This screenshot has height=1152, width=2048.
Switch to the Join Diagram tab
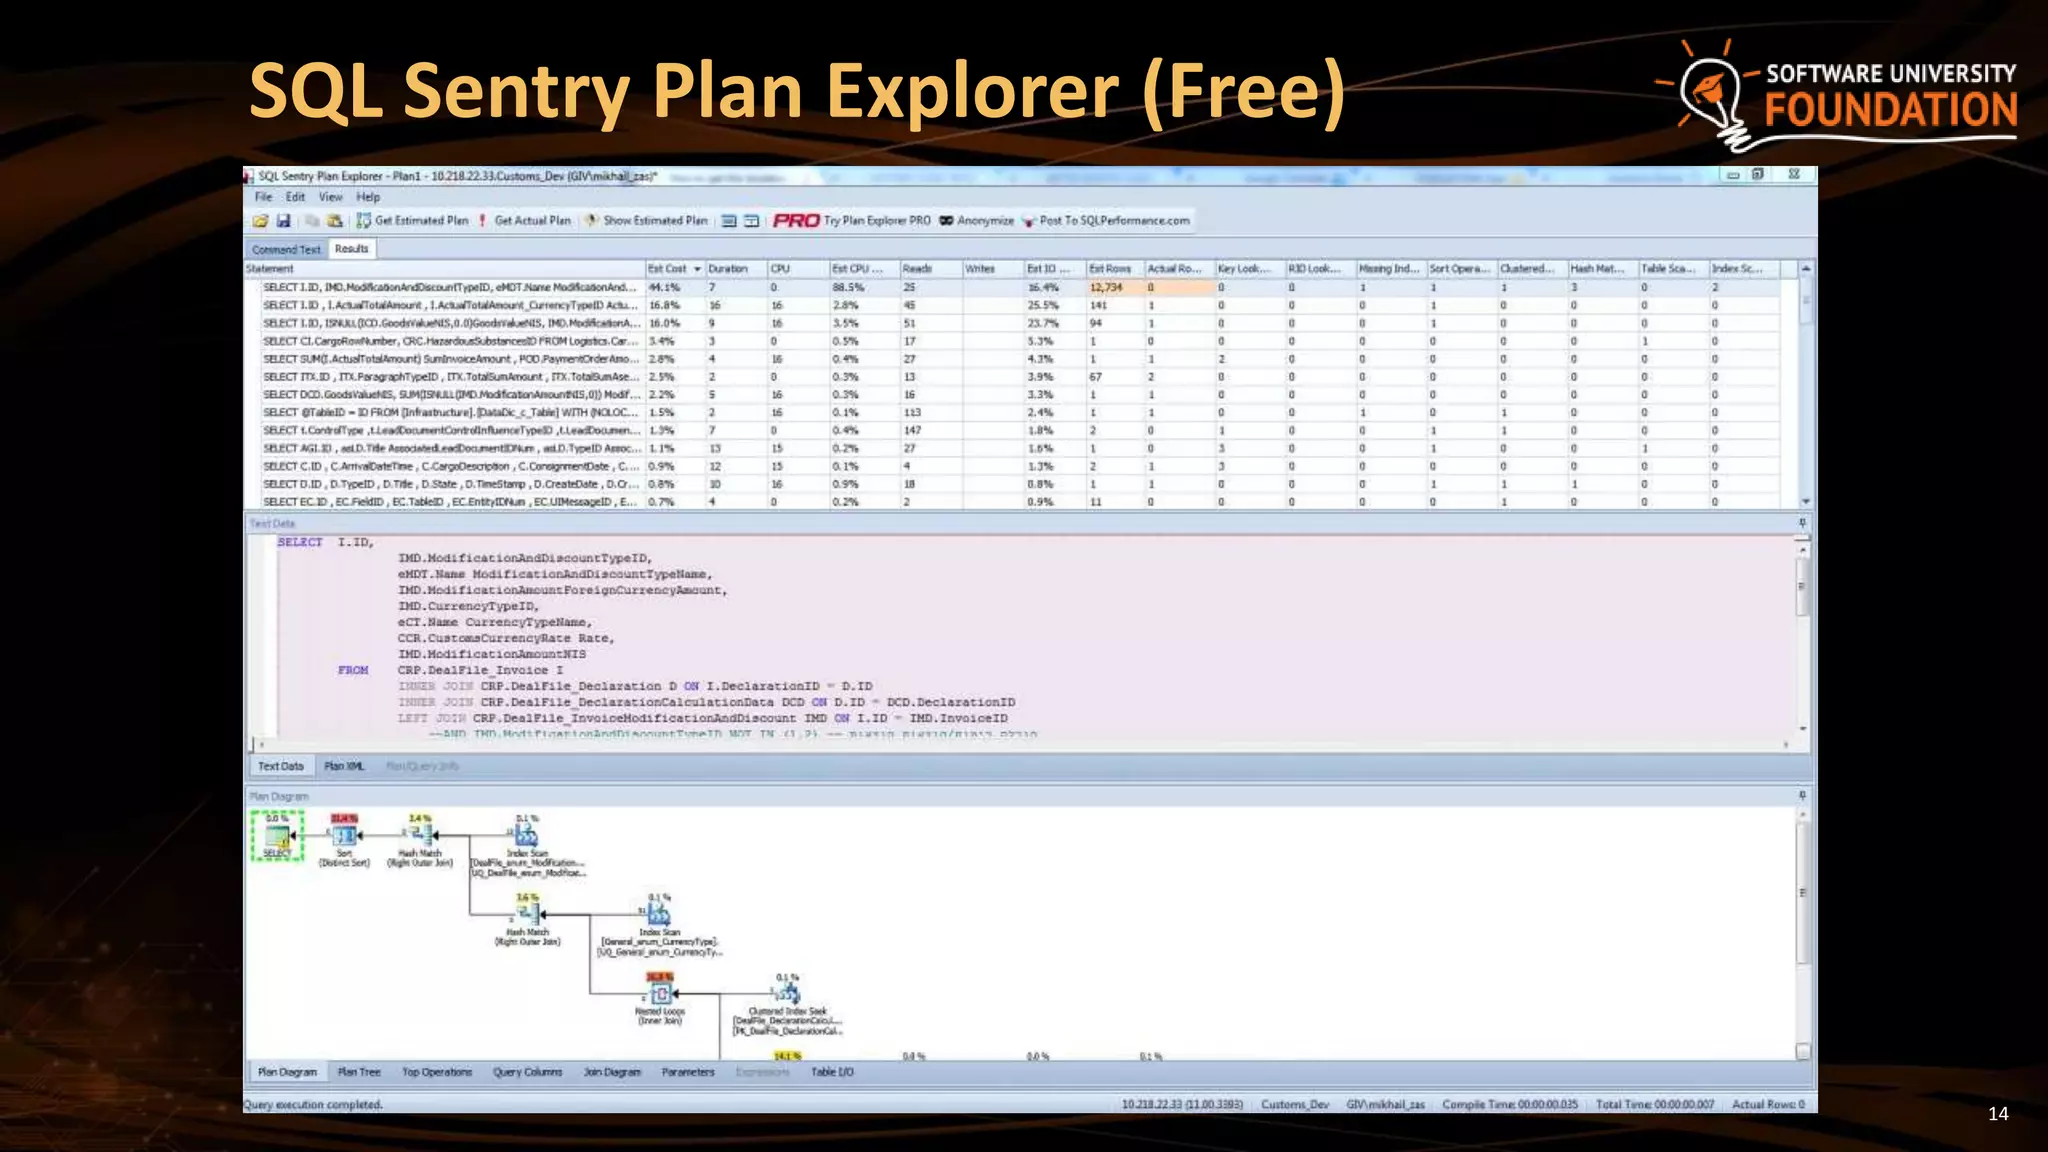pyautogui.click(x=612, y=1072)
